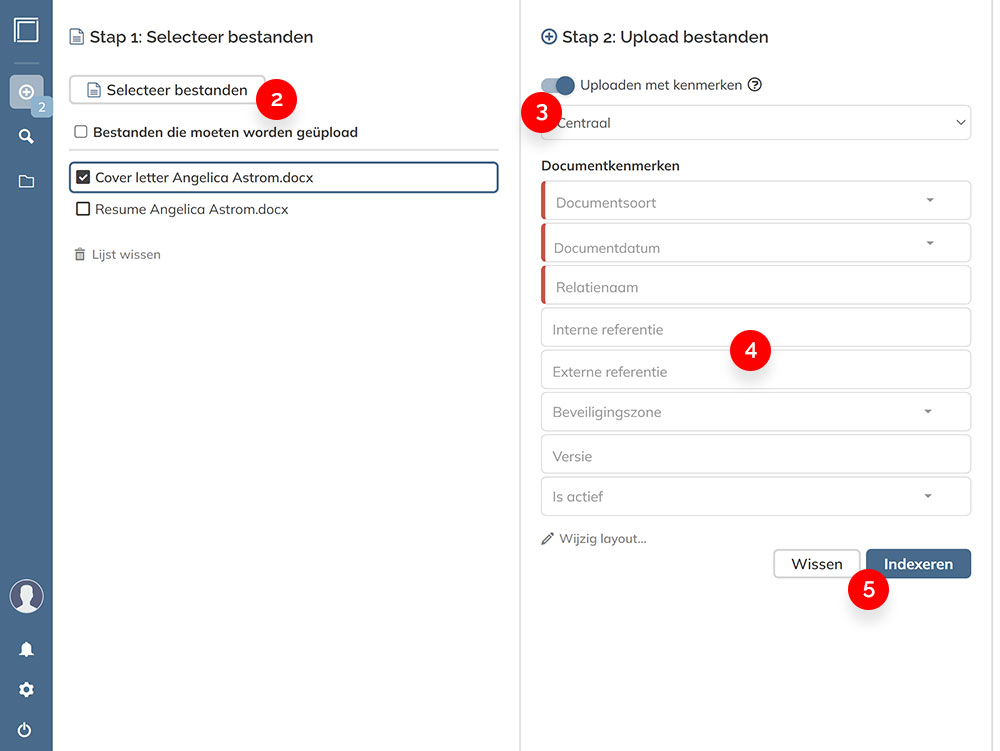Click the power icon to log out
The width and height of the screenshot is (1000, 751).
[x=26, y=730]
